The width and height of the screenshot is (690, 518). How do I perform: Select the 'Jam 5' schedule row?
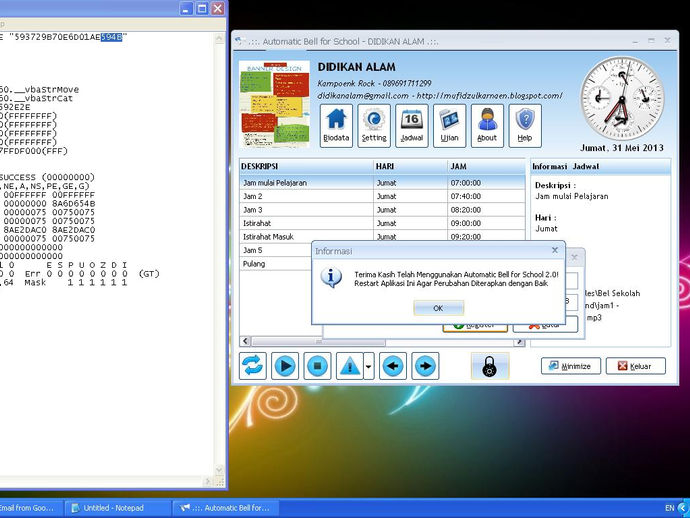click(x=275, y=250)
